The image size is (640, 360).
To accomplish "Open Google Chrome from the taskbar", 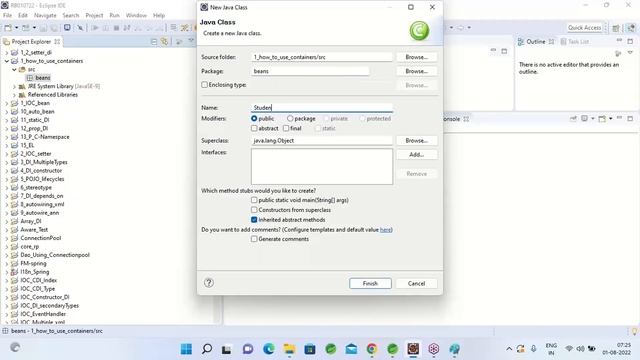I will click(372, 349).
